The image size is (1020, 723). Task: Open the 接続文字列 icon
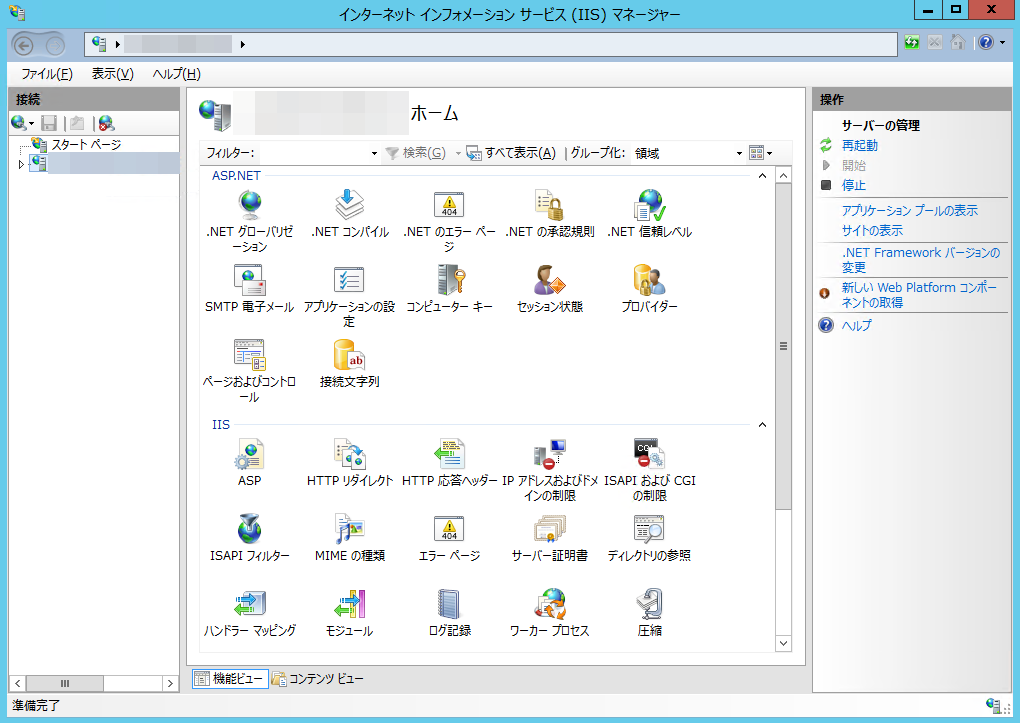click(x=349, y=356)
